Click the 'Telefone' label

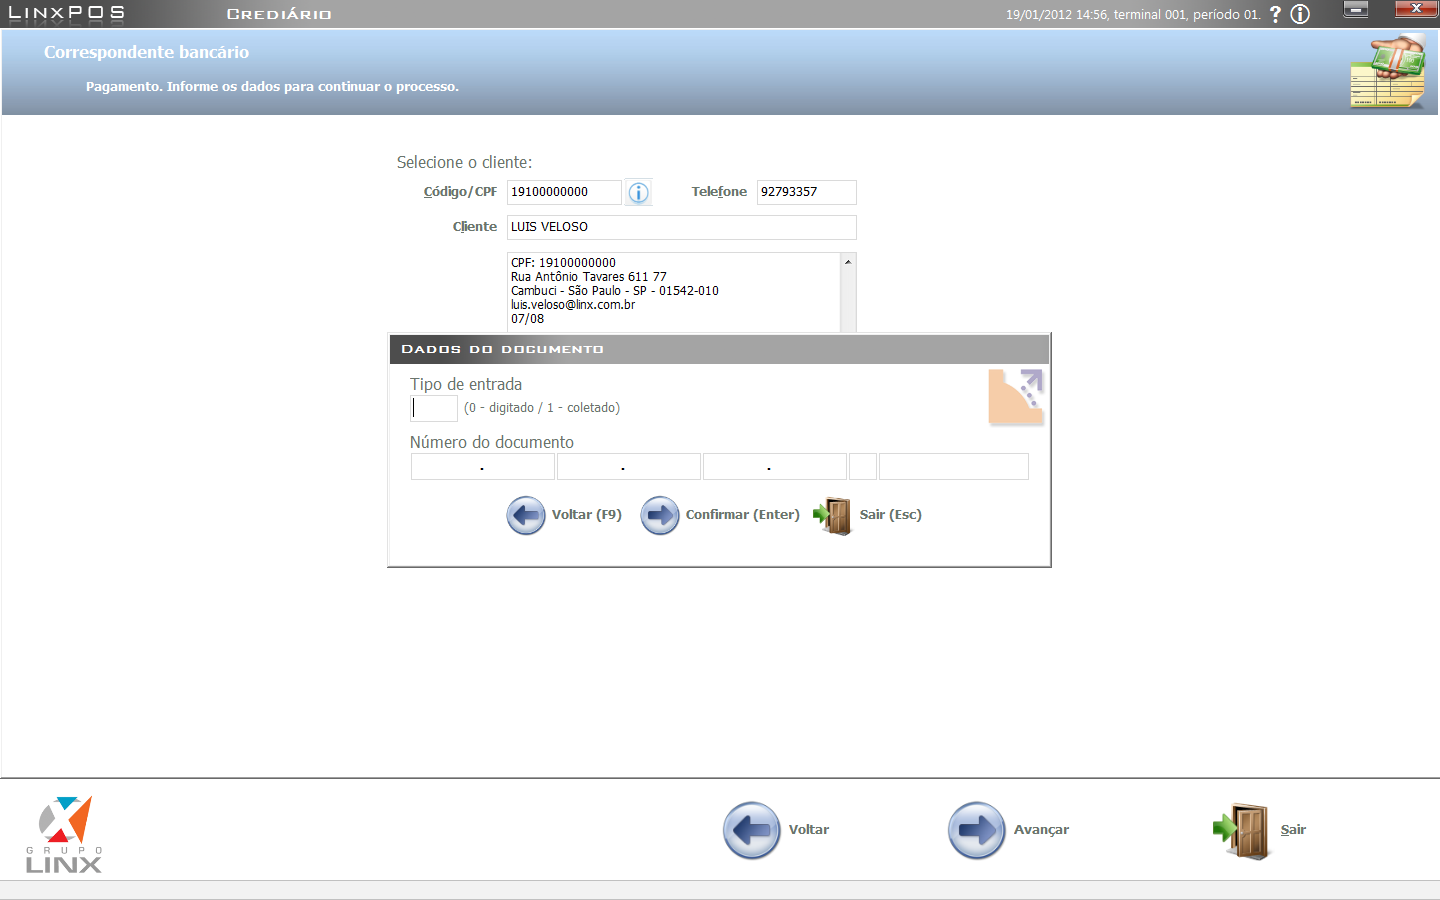point(719,192)
